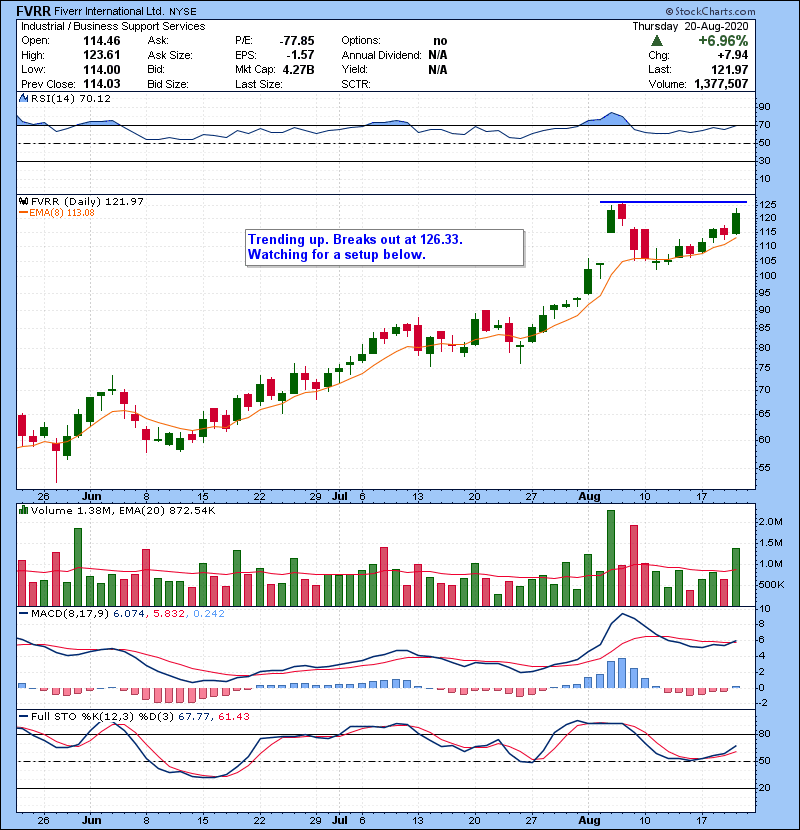
Task: Click the Prev Close value 114.03
Action: click(102, 84)
